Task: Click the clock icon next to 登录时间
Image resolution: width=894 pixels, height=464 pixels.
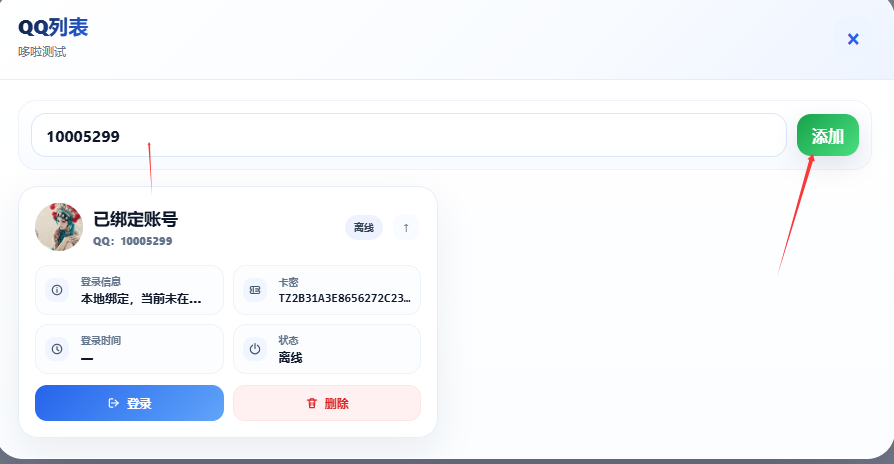Action: (x=57, y=349)
